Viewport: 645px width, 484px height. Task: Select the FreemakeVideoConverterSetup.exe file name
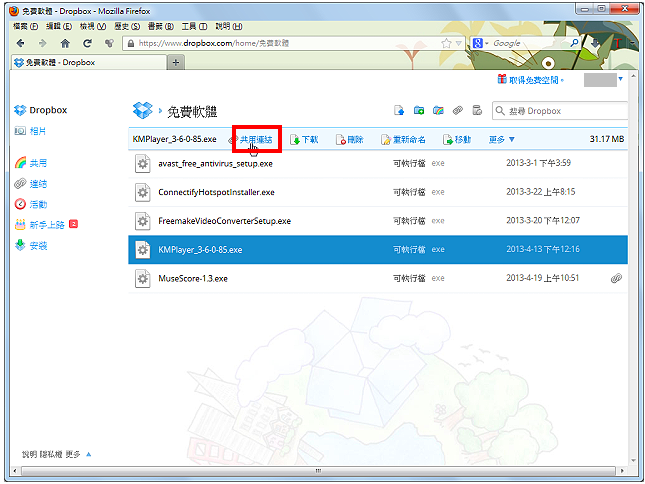(x=224, y=221)
